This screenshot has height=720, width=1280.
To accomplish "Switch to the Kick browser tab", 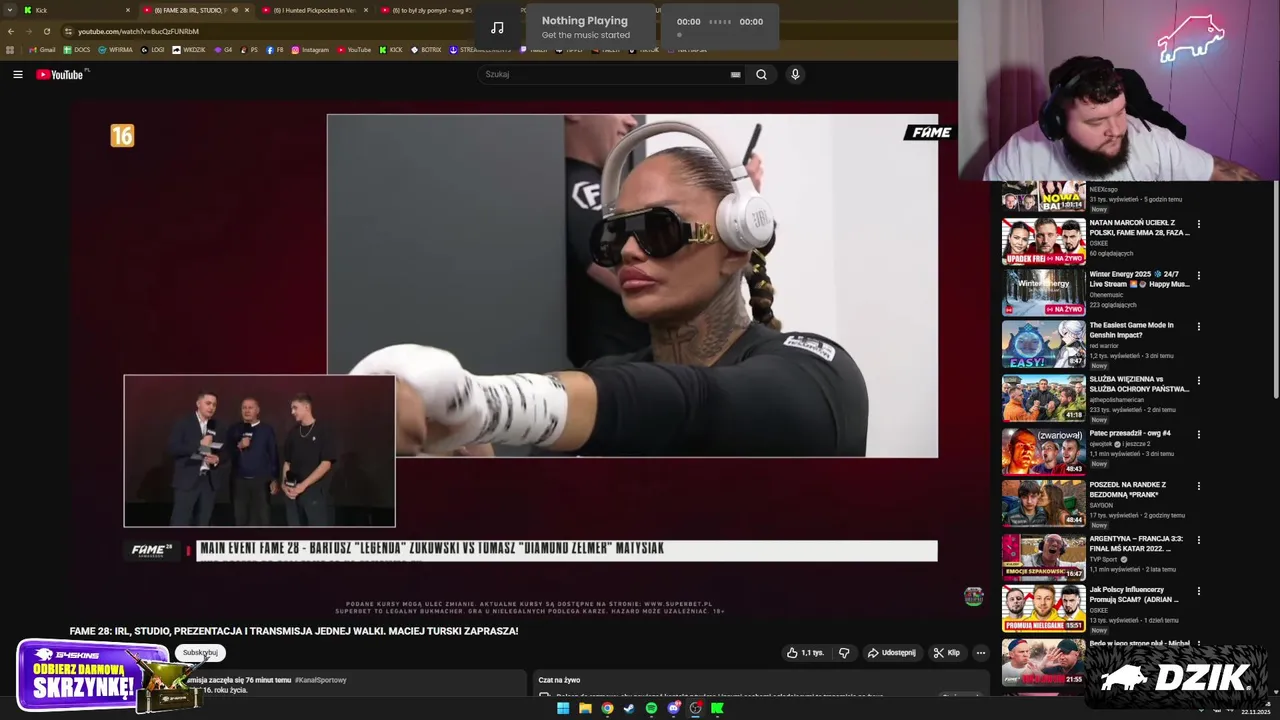I will tap(75, 10).
